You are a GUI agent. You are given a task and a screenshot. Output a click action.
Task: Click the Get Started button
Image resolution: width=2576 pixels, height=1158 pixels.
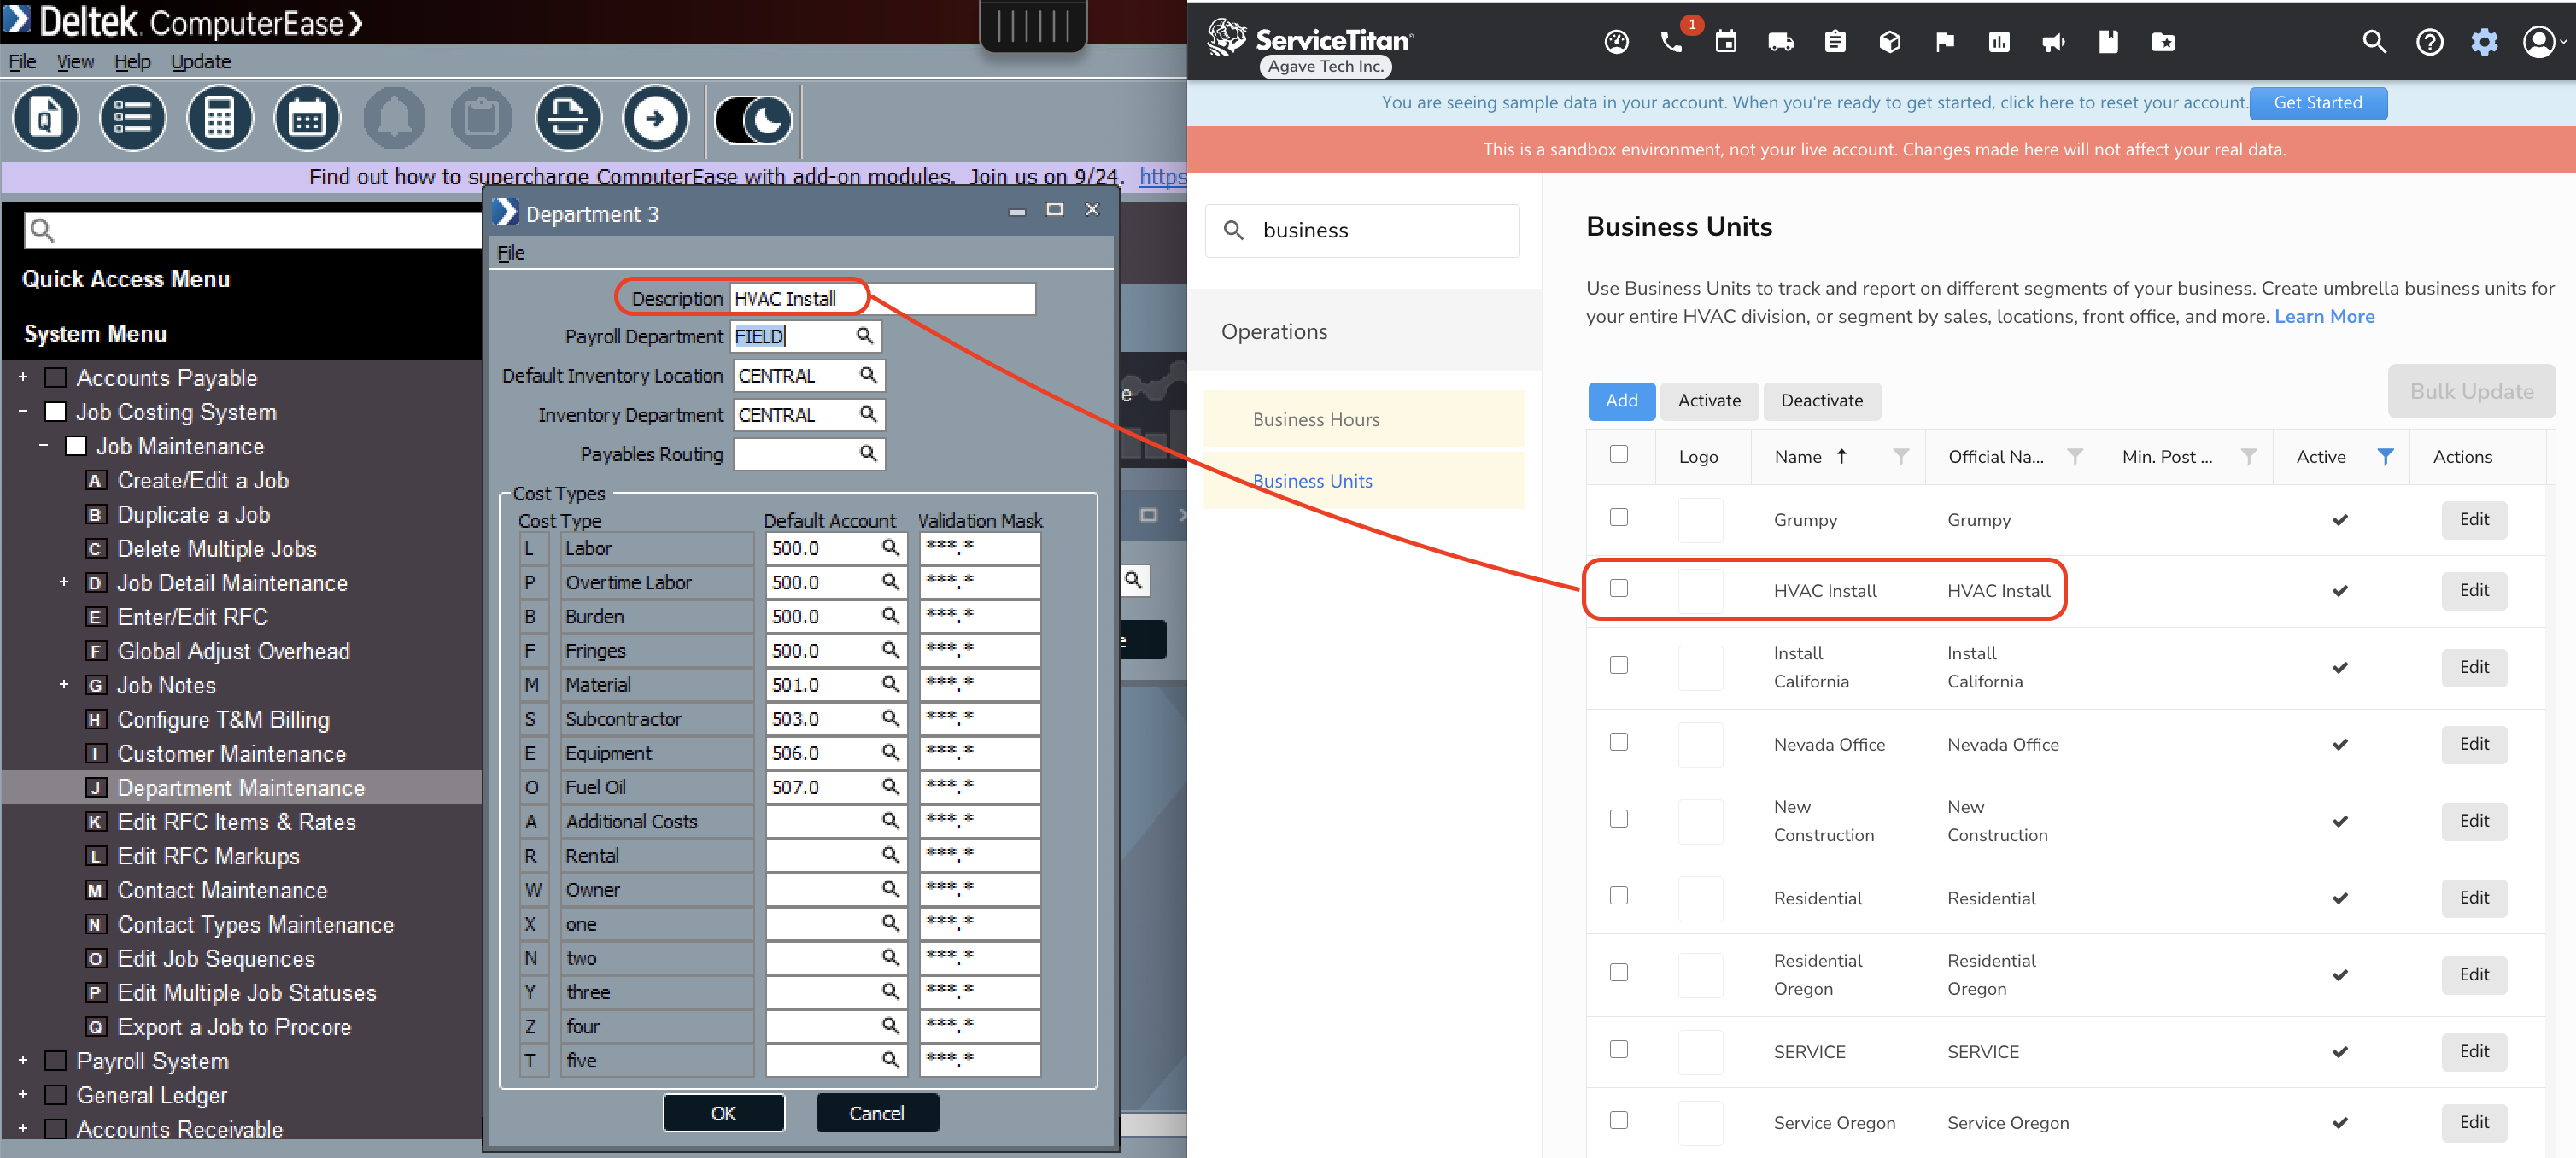[x=2318, y=103]
